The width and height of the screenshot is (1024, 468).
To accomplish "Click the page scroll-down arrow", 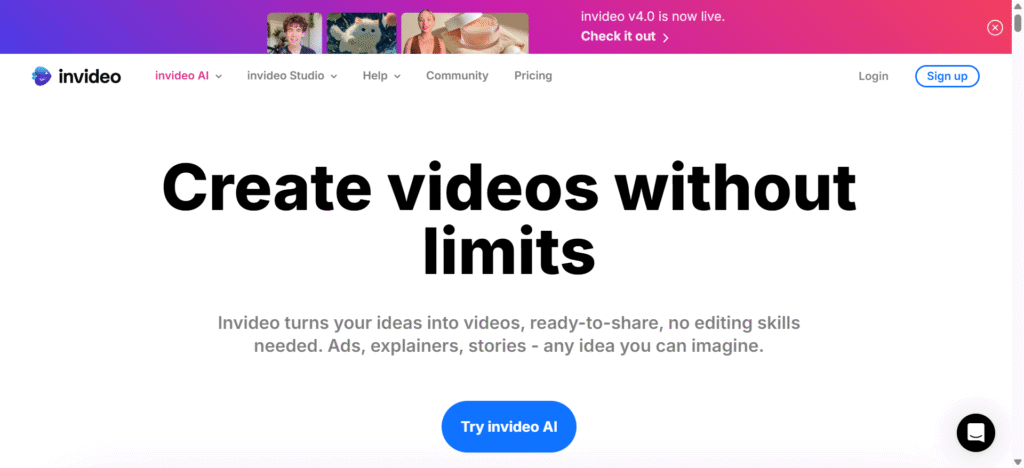I will click(x=1017, y=463).
